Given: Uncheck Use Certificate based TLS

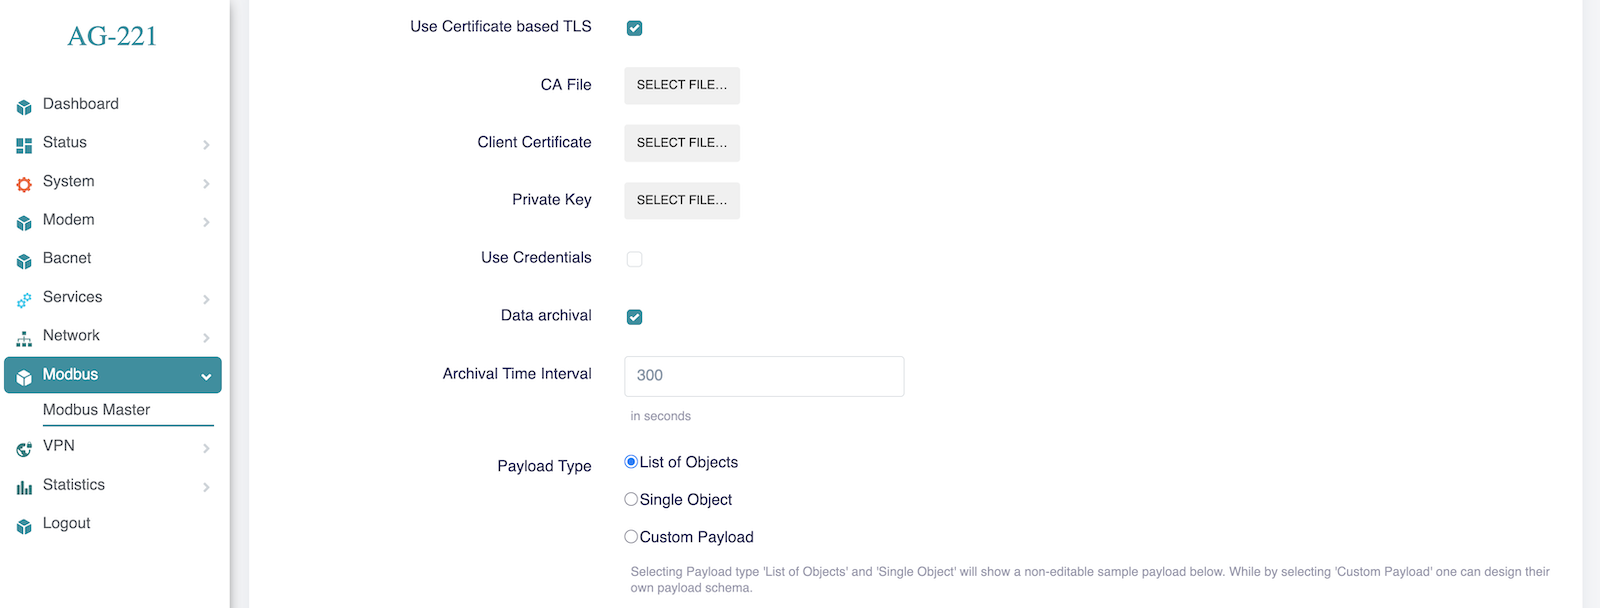Looking at the screenshot, I should click(x=634, y=28).
